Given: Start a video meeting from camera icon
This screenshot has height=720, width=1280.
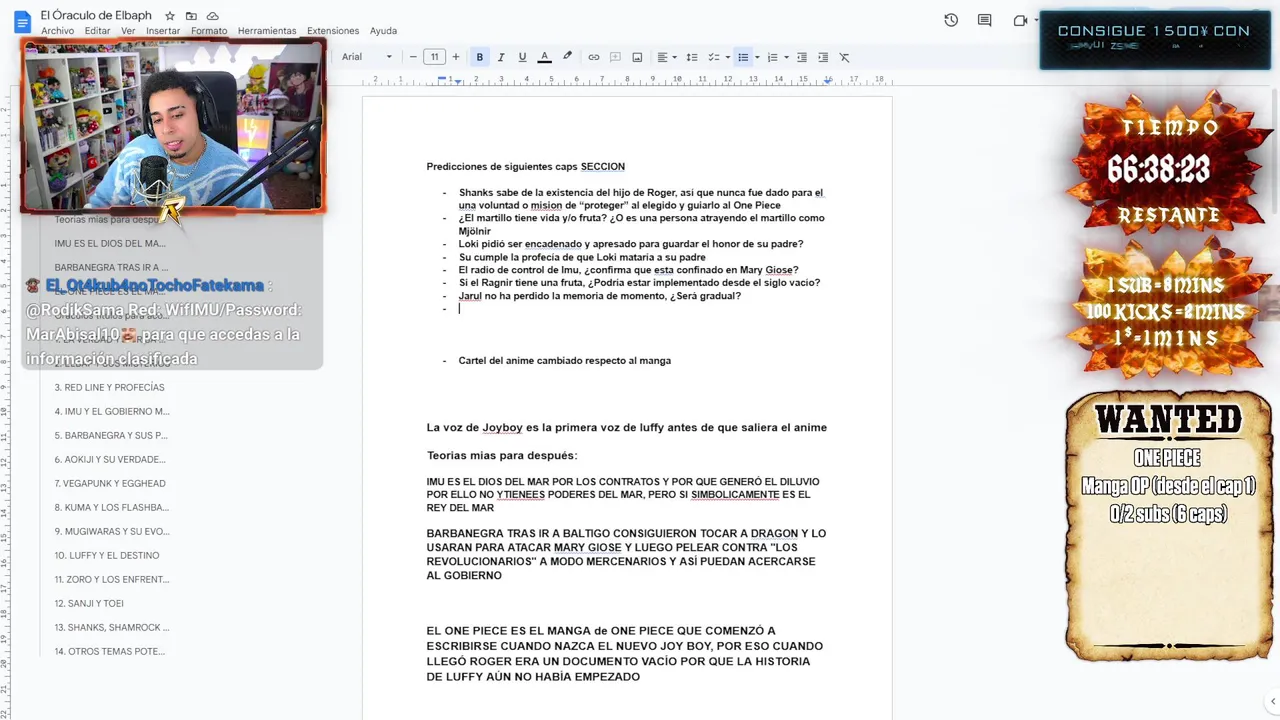Looking at the screenshot, I should pos(1020,20).
